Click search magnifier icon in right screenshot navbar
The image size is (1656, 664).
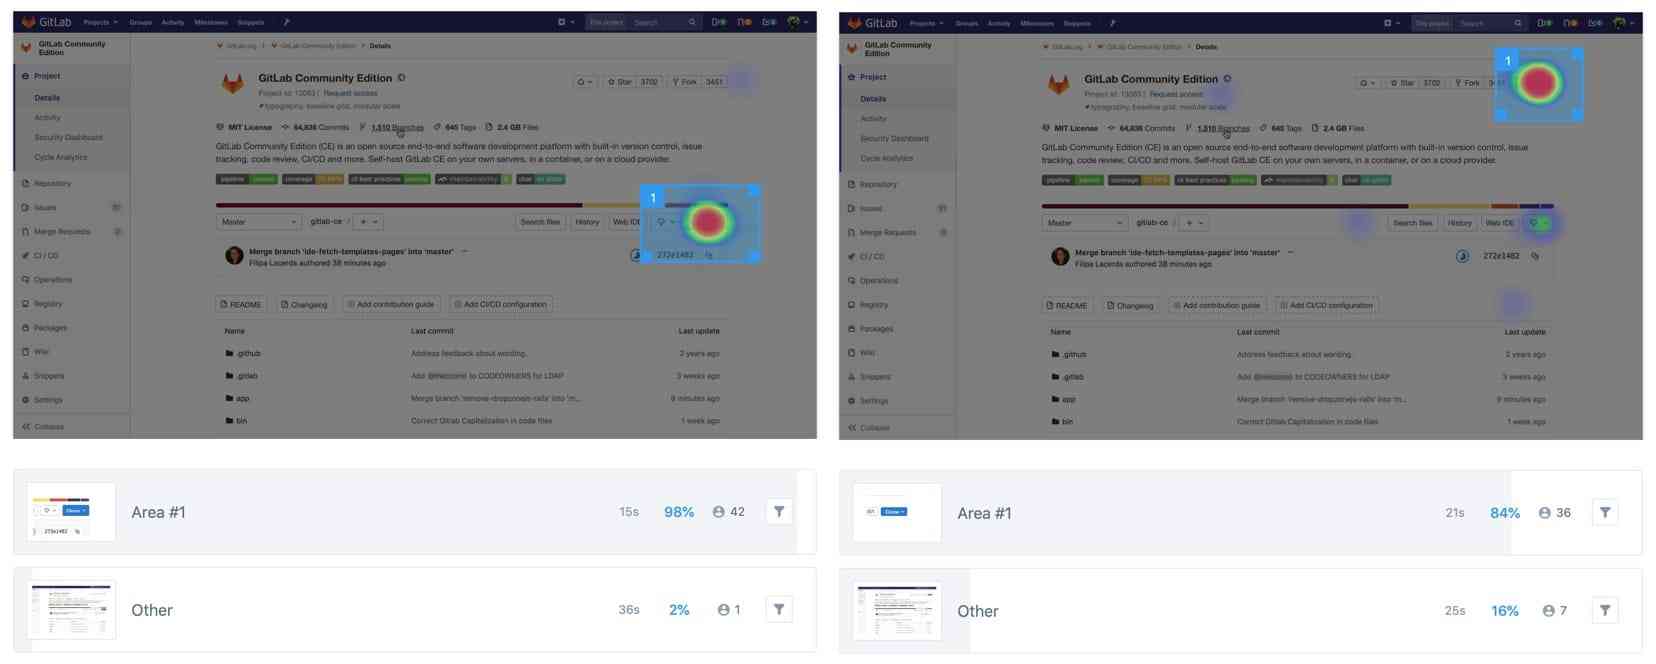pyautogui.click(x=1518, y=23)
